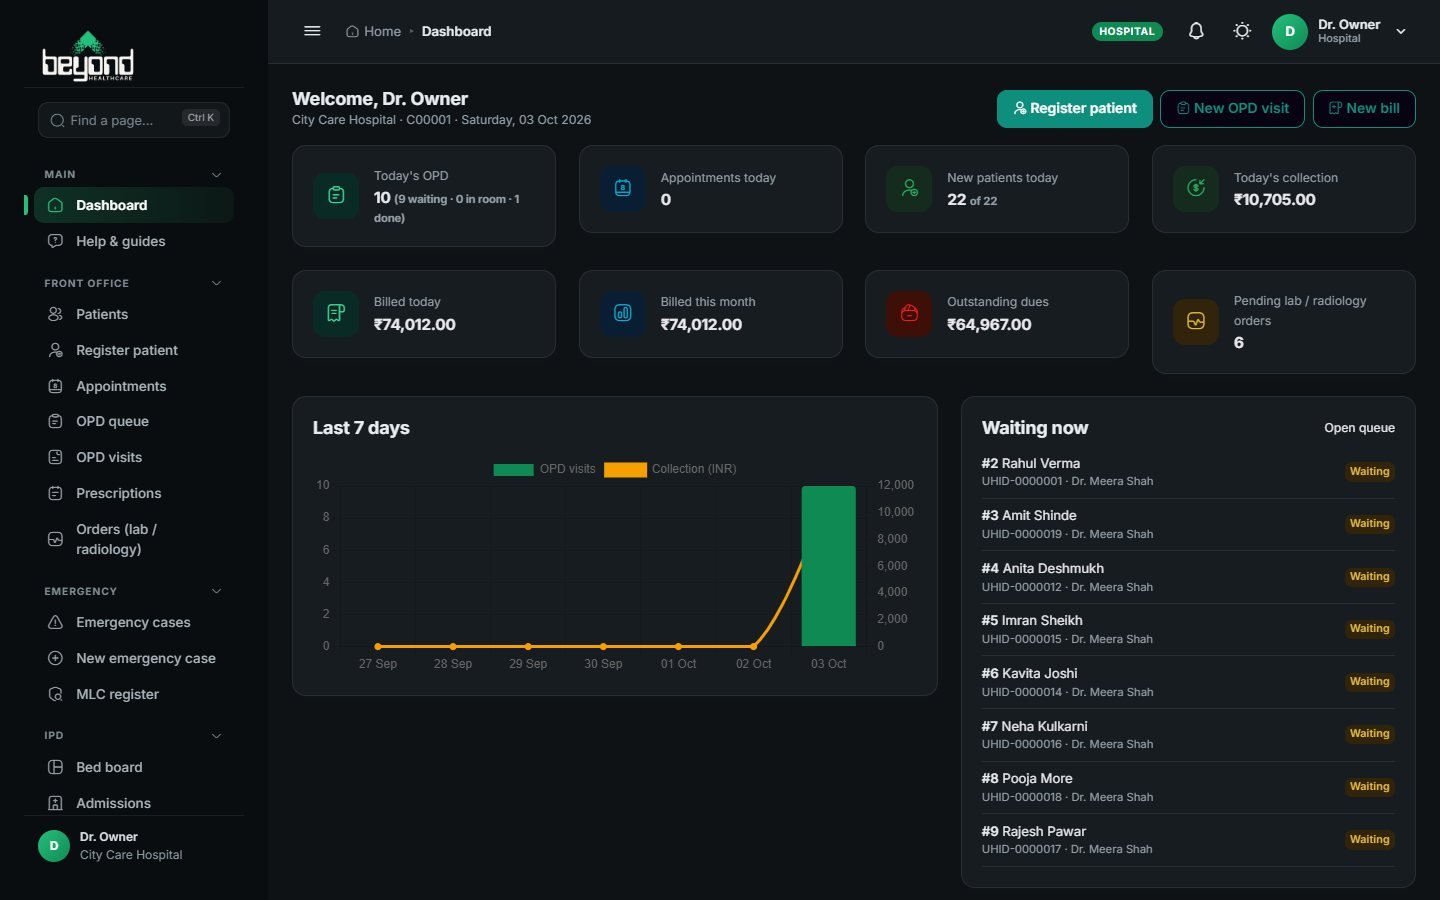Create a New bill
The image size is (1440, 900).
[1364, 108]
